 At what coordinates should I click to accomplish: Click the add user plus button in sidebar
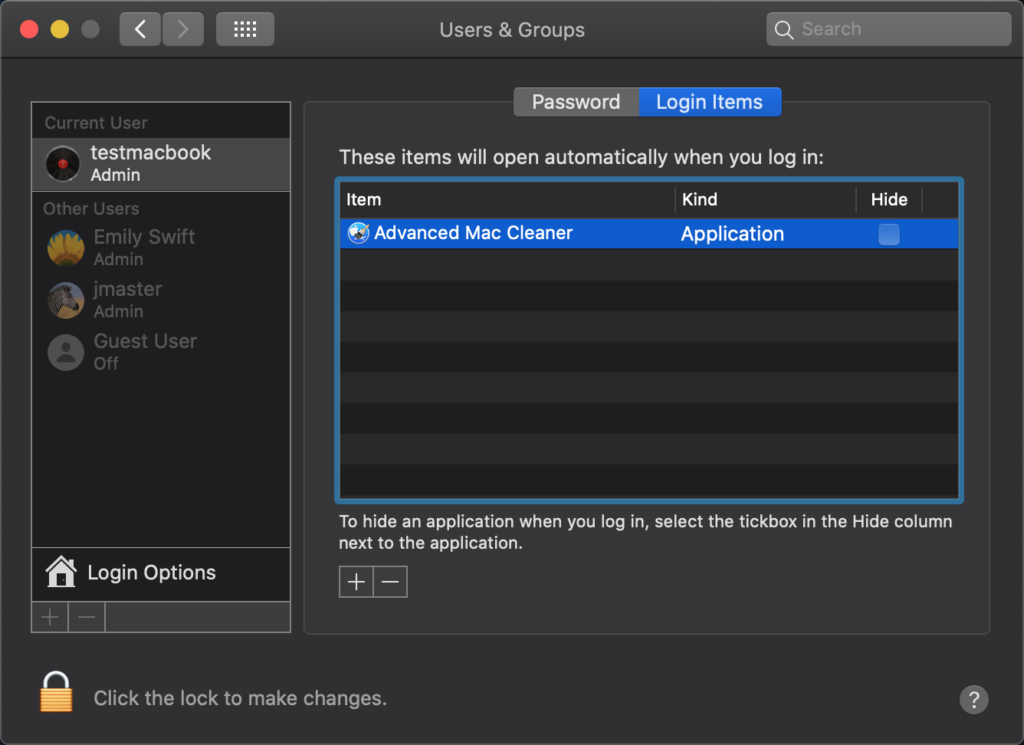pos(50,617)
